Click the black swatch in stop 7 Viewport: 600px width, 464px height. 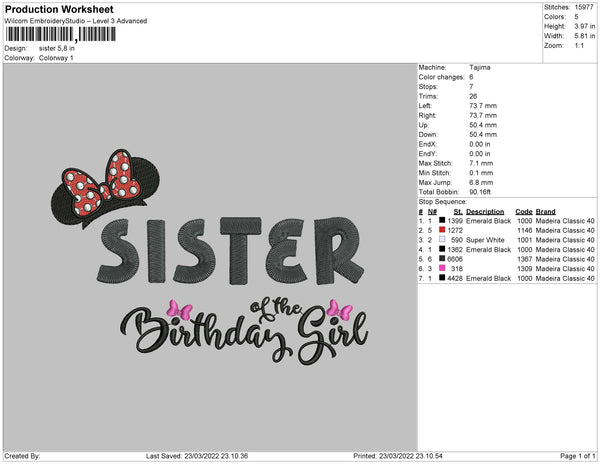coord(442,277)
